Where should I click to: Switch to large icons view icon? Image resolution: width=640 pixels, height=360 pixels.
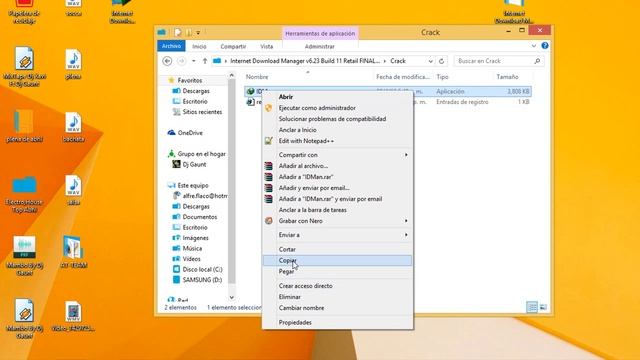click(x=543, y=307)
